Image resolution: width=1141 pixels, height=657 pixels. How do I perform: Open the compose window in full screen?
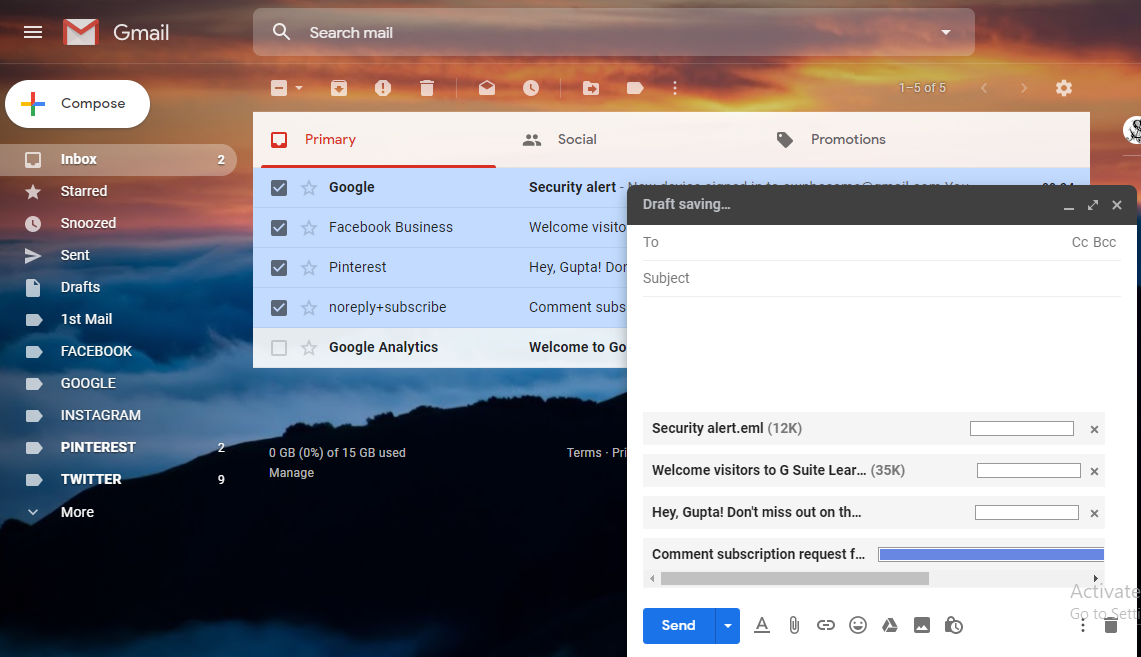(1092, 205)
